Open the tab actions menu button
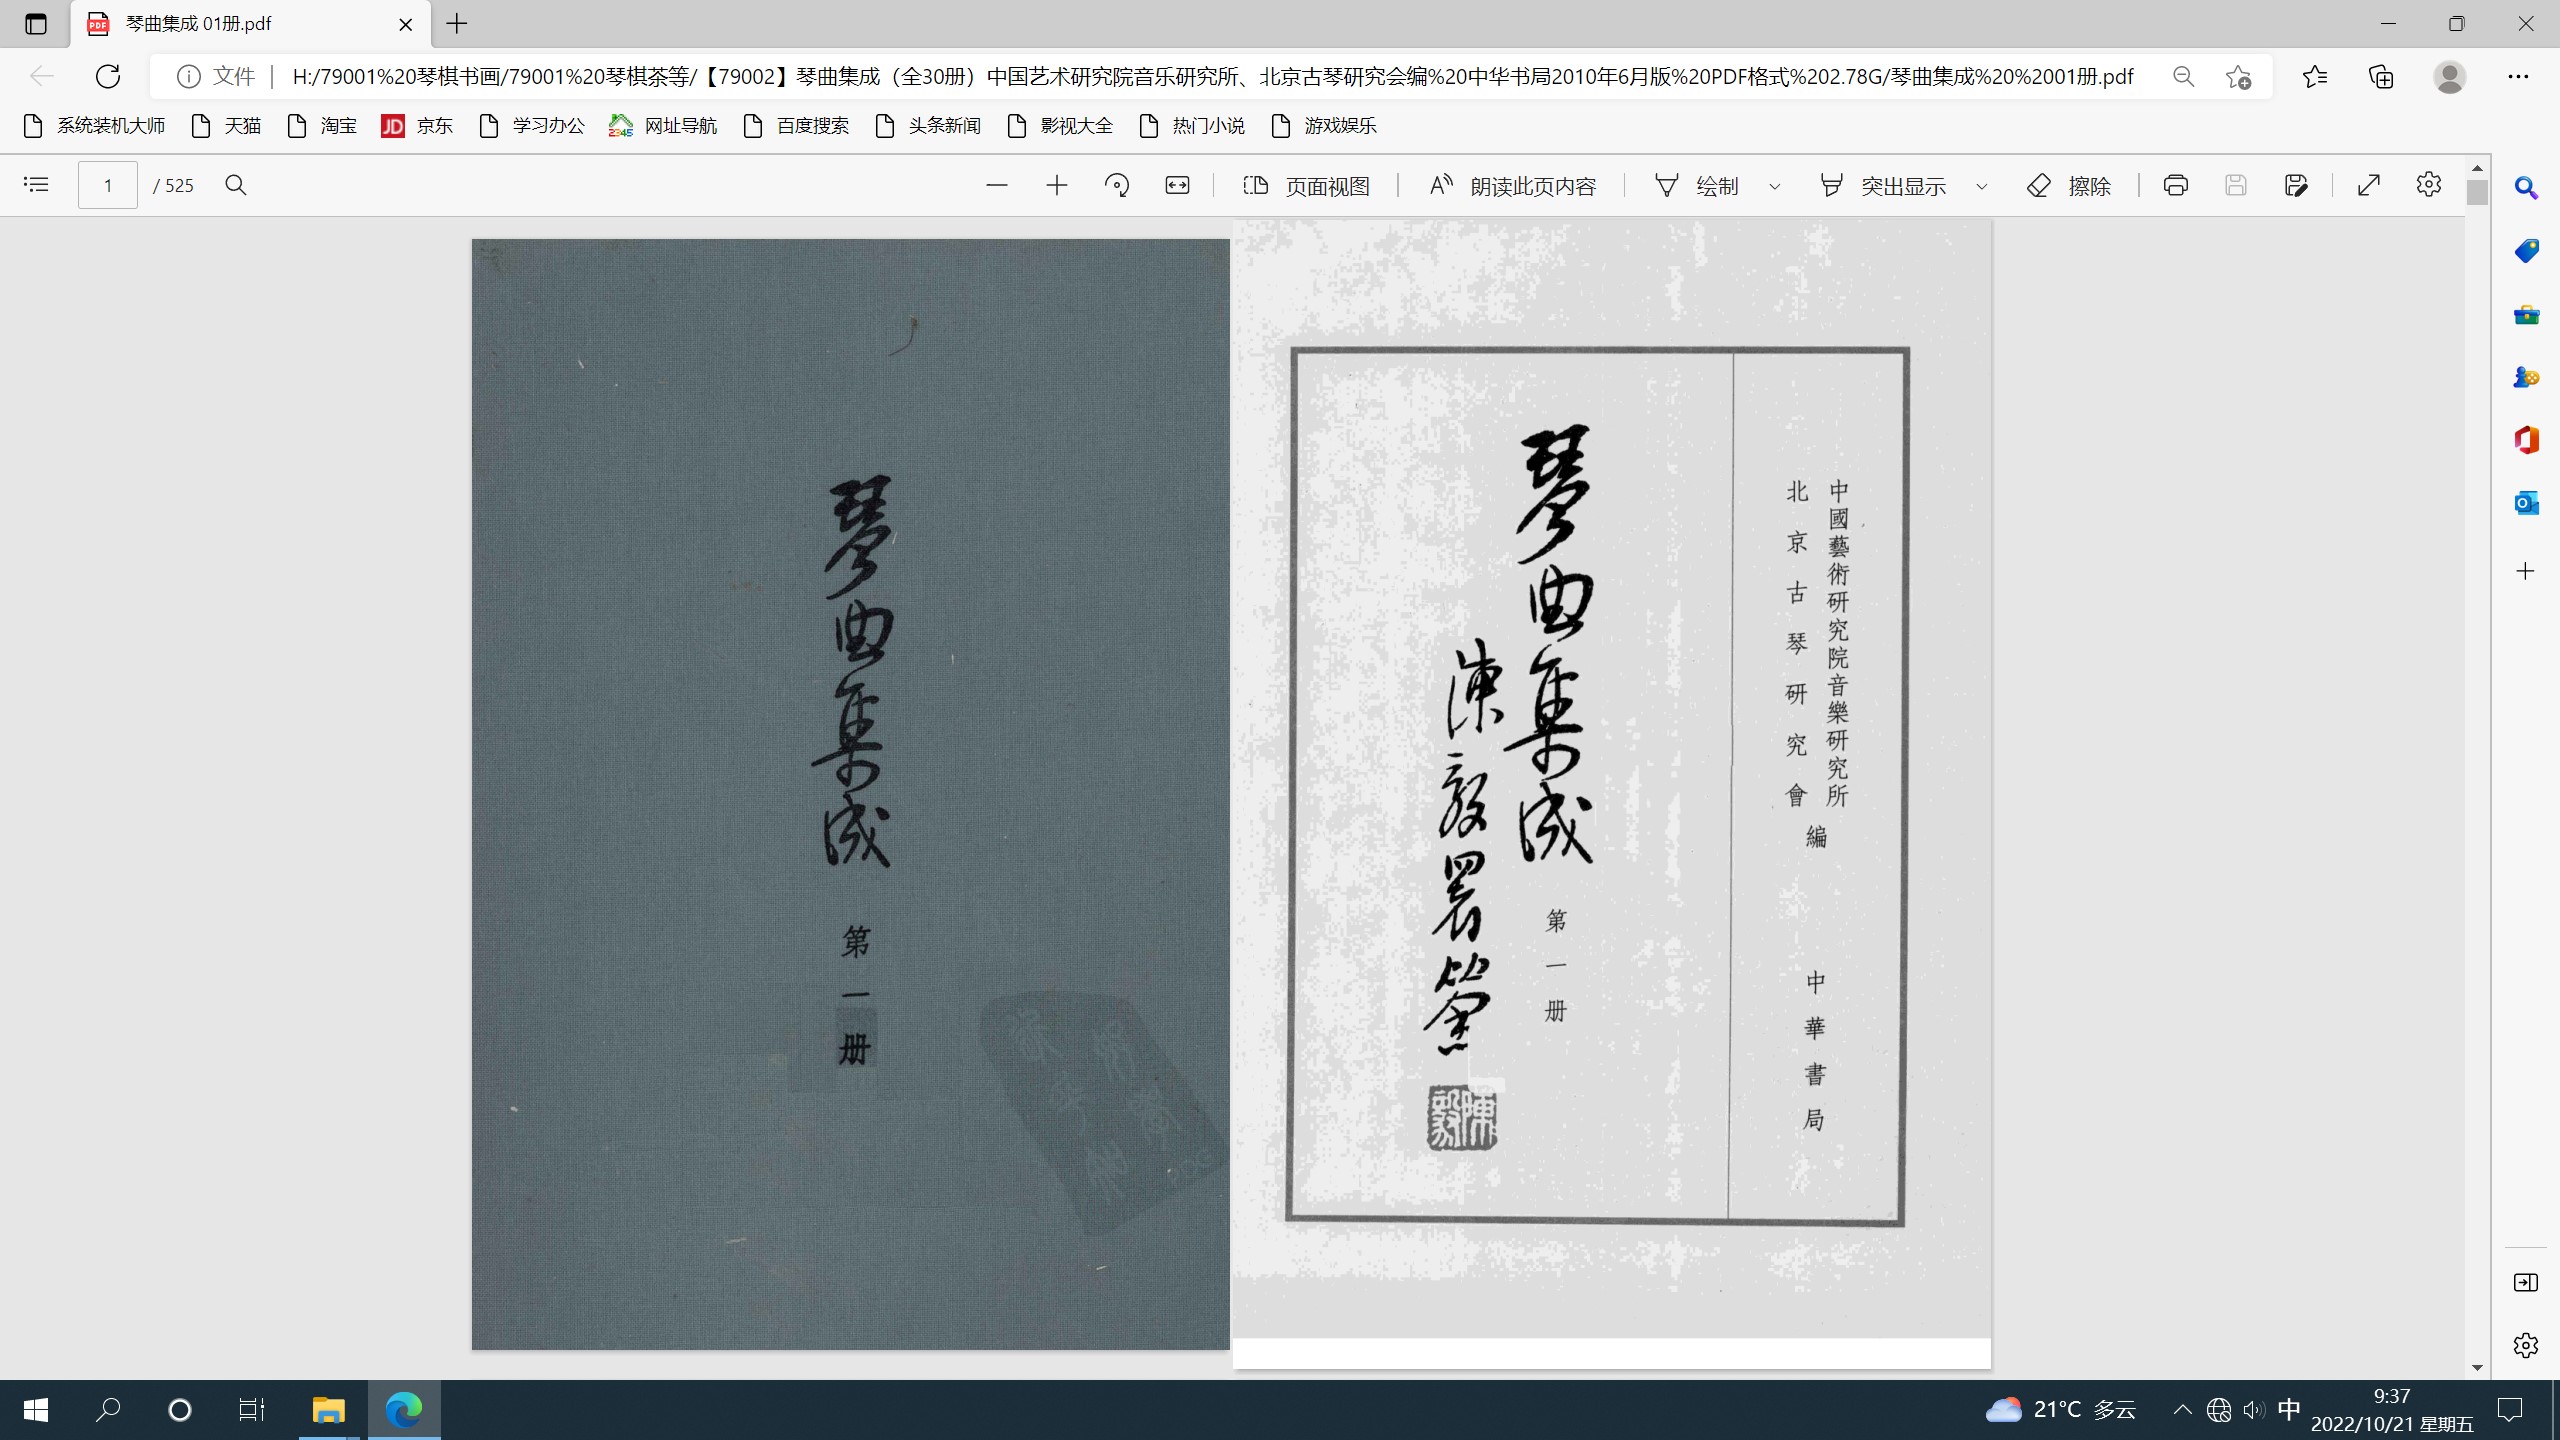This screenshot has height=1440, width=2560. [36, 24]
